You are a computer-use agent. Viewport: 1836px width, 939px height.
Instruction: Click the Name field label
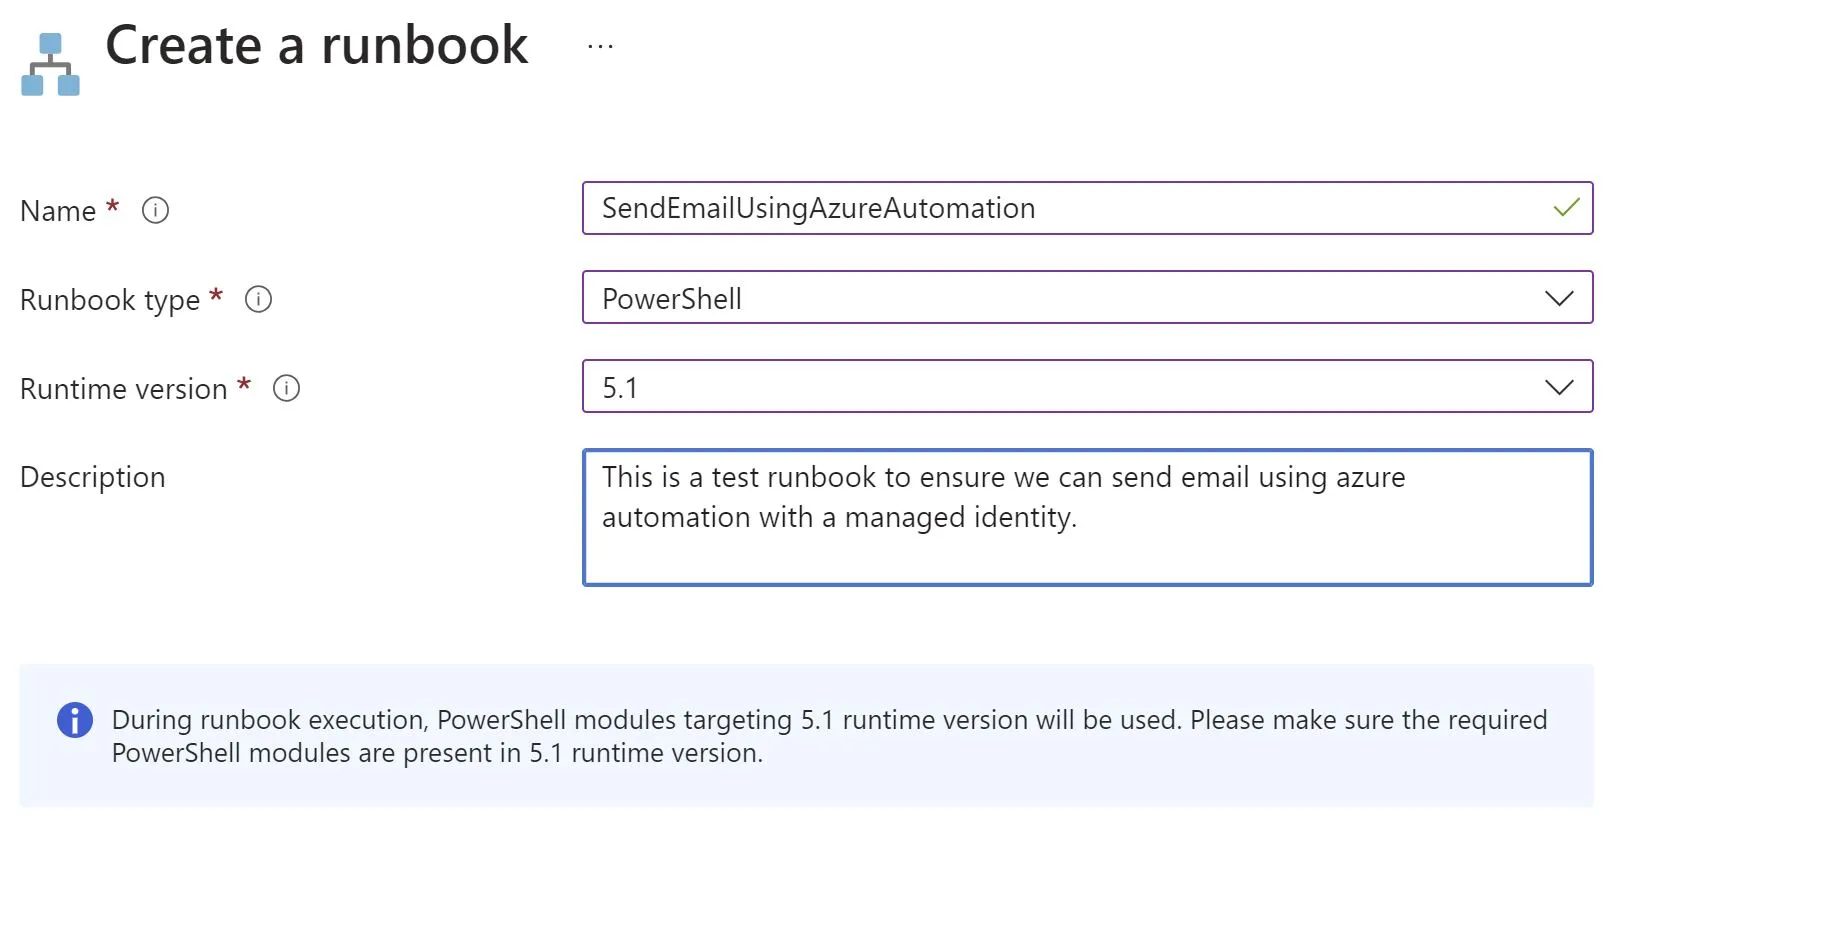(58, 211)
